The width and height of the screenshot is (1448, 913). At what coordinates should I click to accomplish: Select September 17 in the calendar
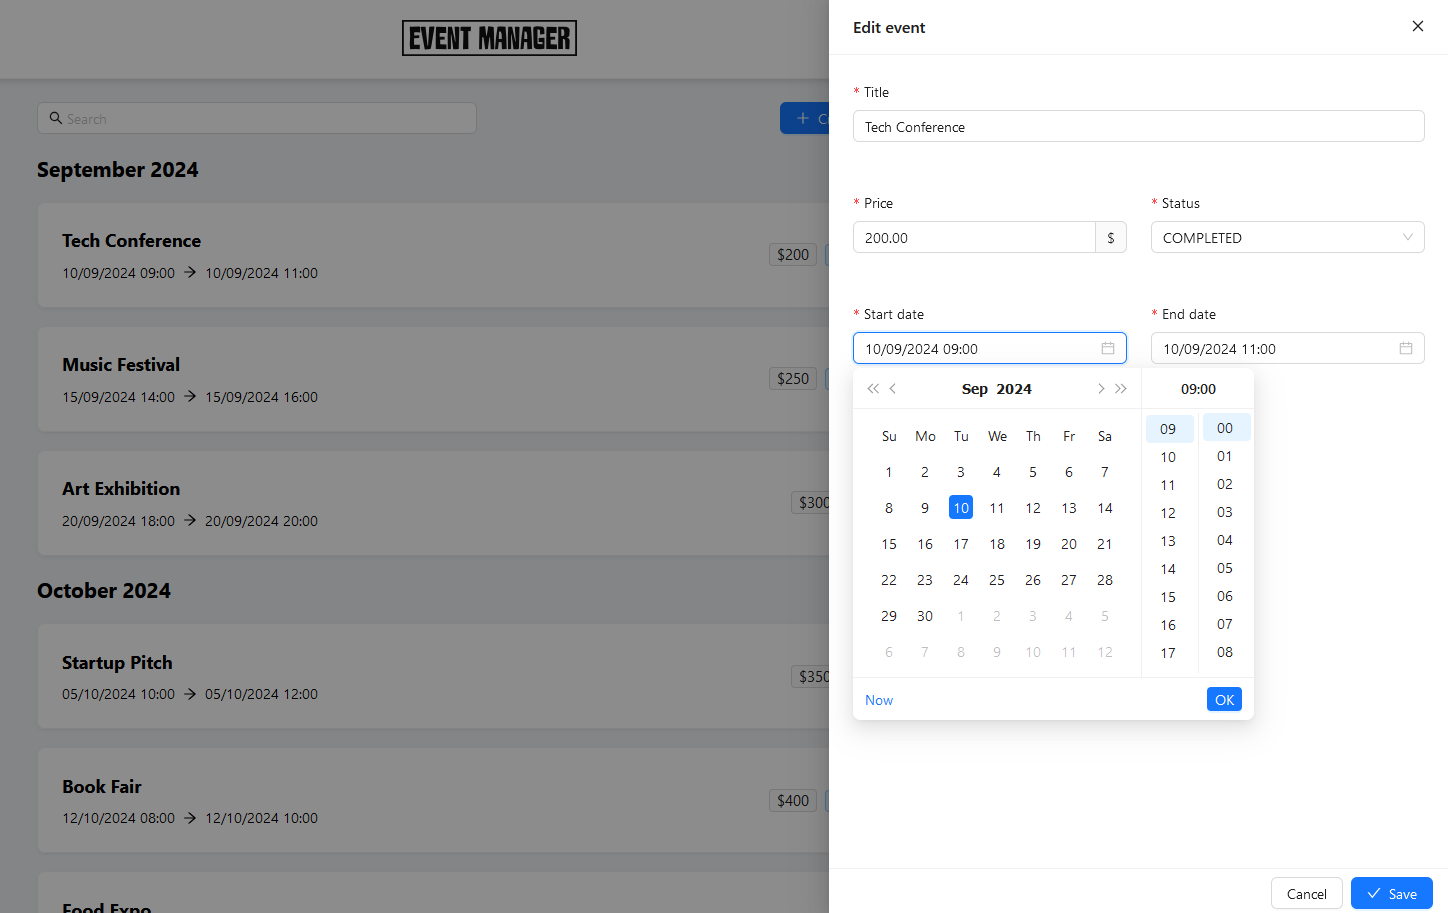(x=961, y=543)
